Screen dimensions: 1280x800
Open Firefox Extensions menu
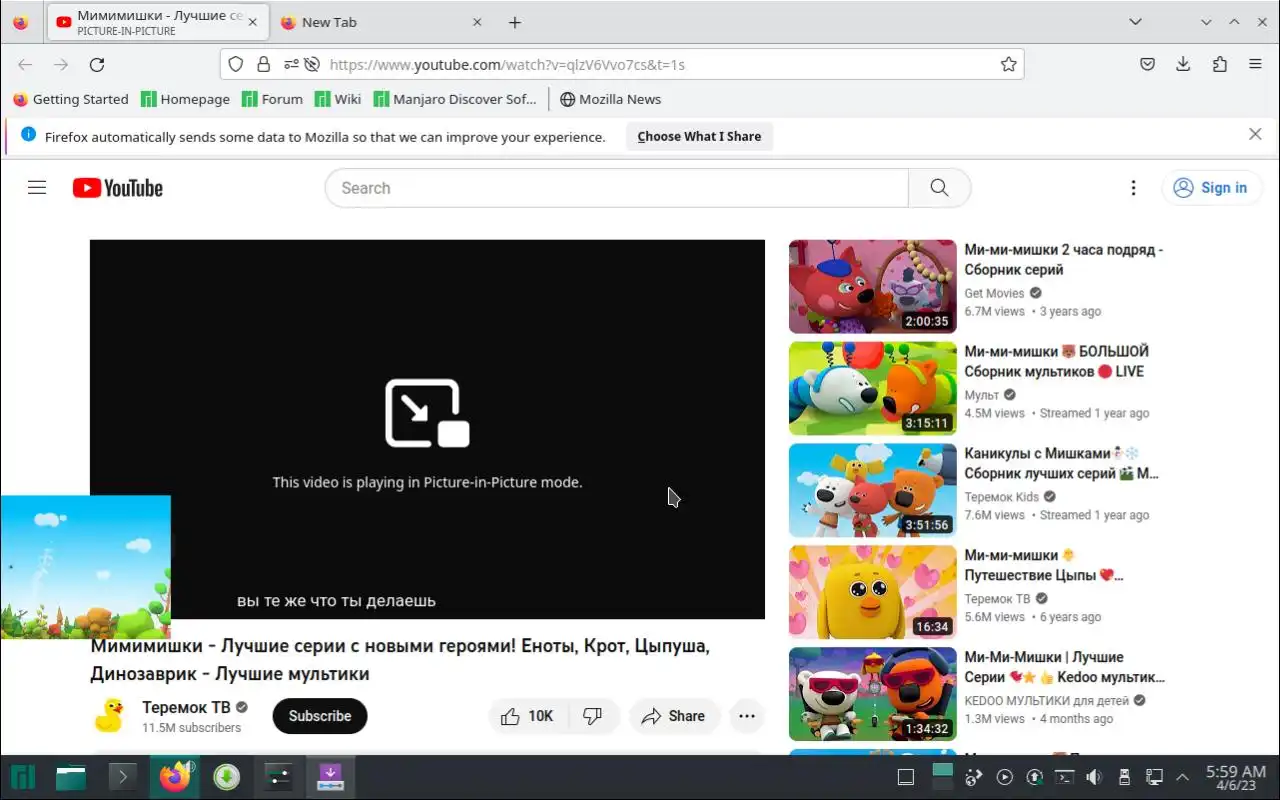click(1219, 64)
